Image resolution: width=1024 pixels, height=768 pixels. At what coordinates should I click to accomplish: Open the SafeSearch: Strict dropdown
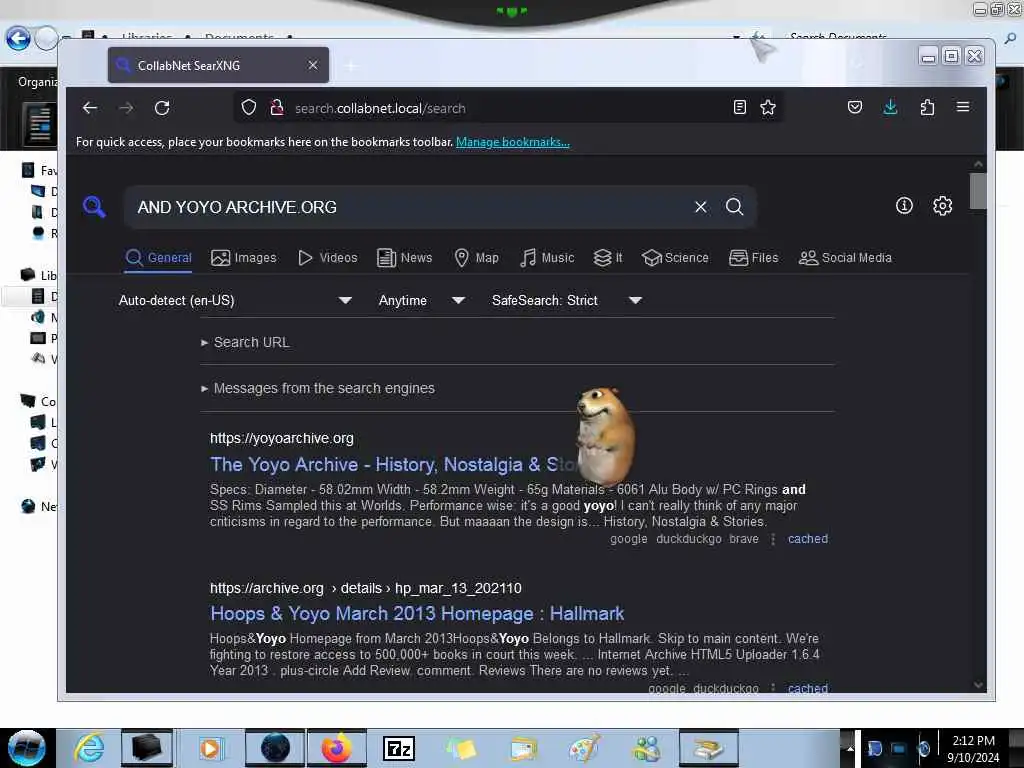pos(567,300)
